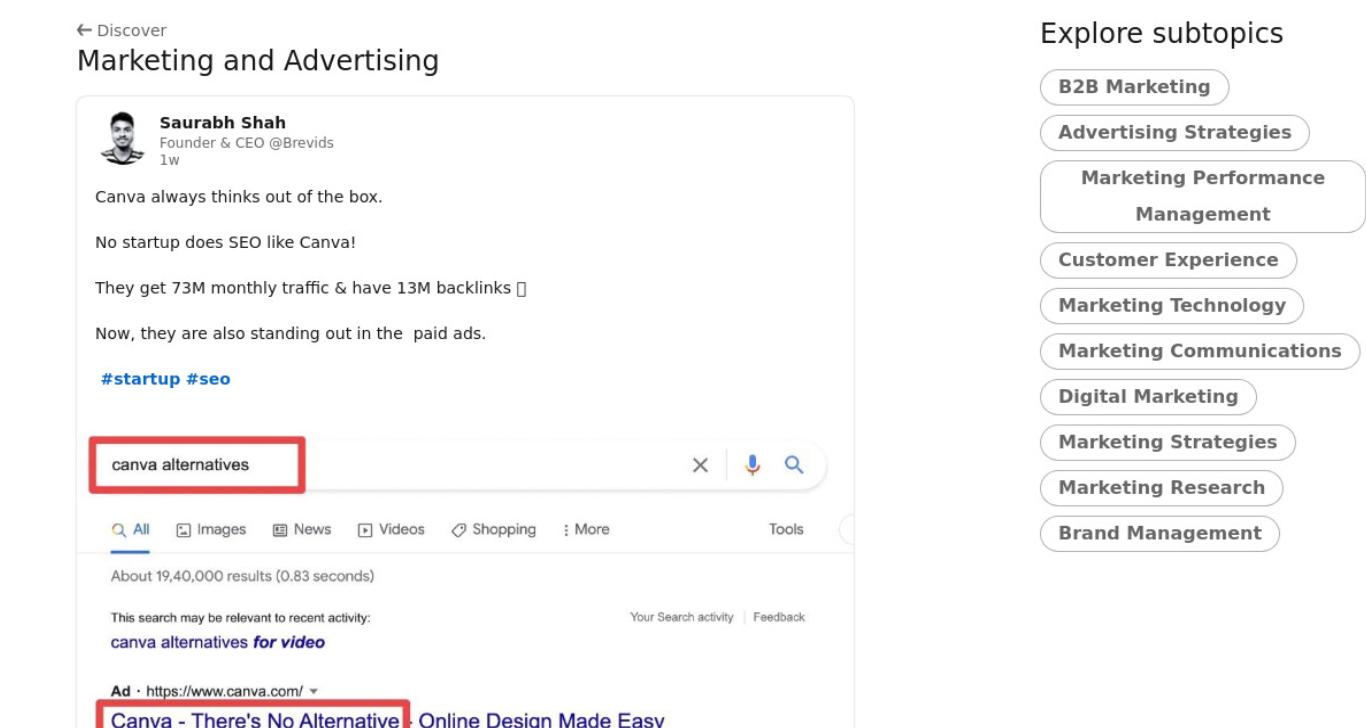The image size is (1366, 728).
Task: Click the '1w' post timestamp
Action: [x=169, y=160]
